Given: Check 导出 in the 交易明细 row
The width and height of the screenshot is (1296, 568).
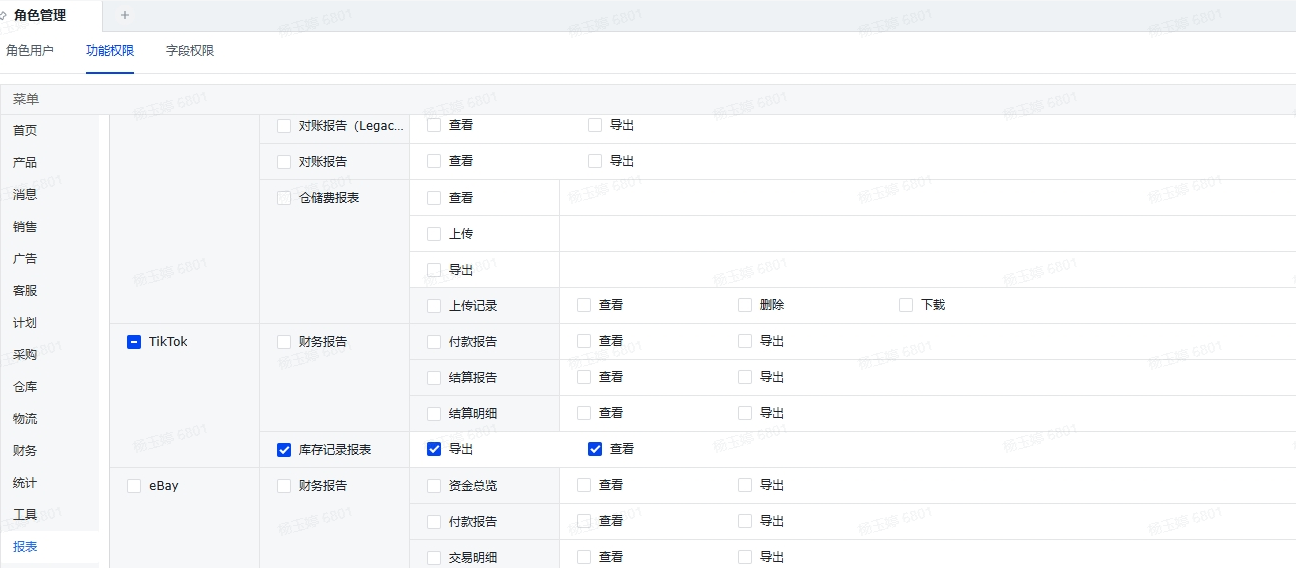Looking at the screenshot, I should [x=745, y=557].
